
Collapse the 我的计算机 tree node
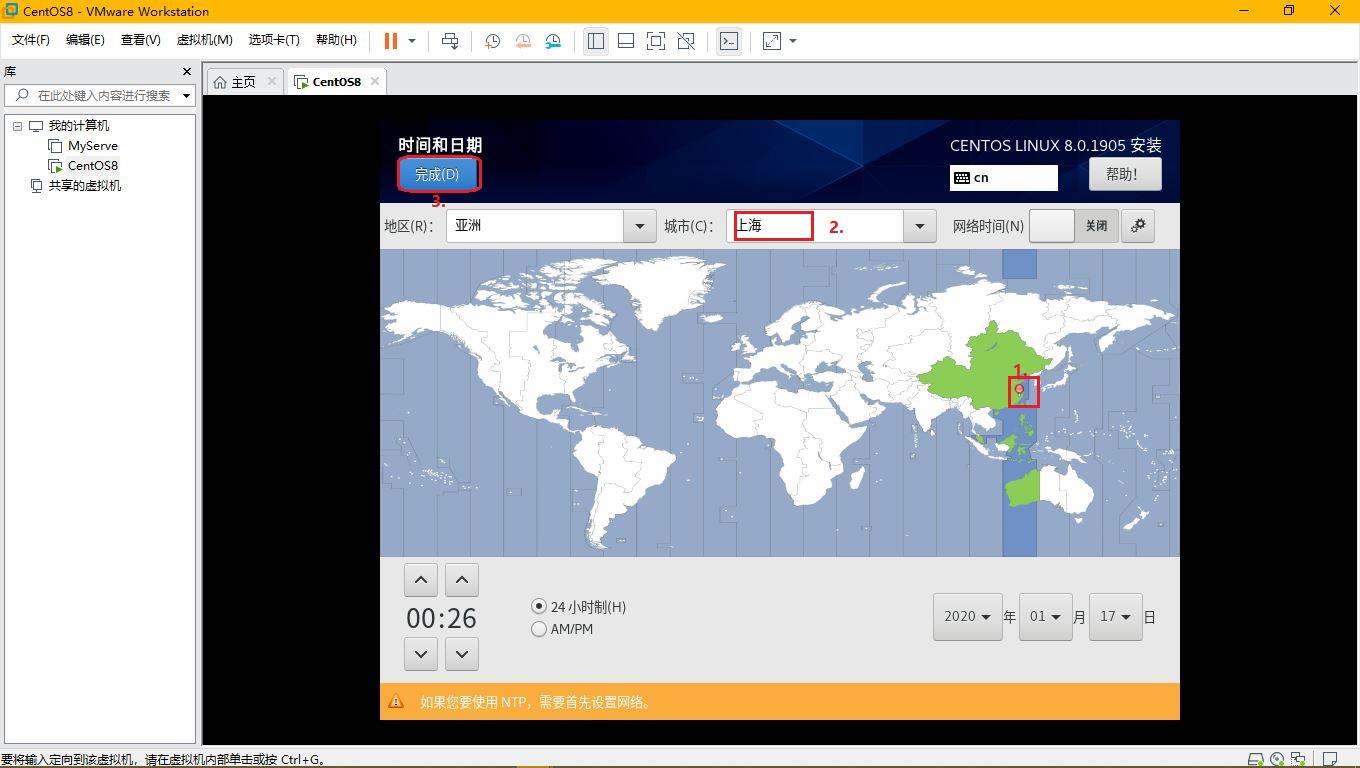click(17, 126)
